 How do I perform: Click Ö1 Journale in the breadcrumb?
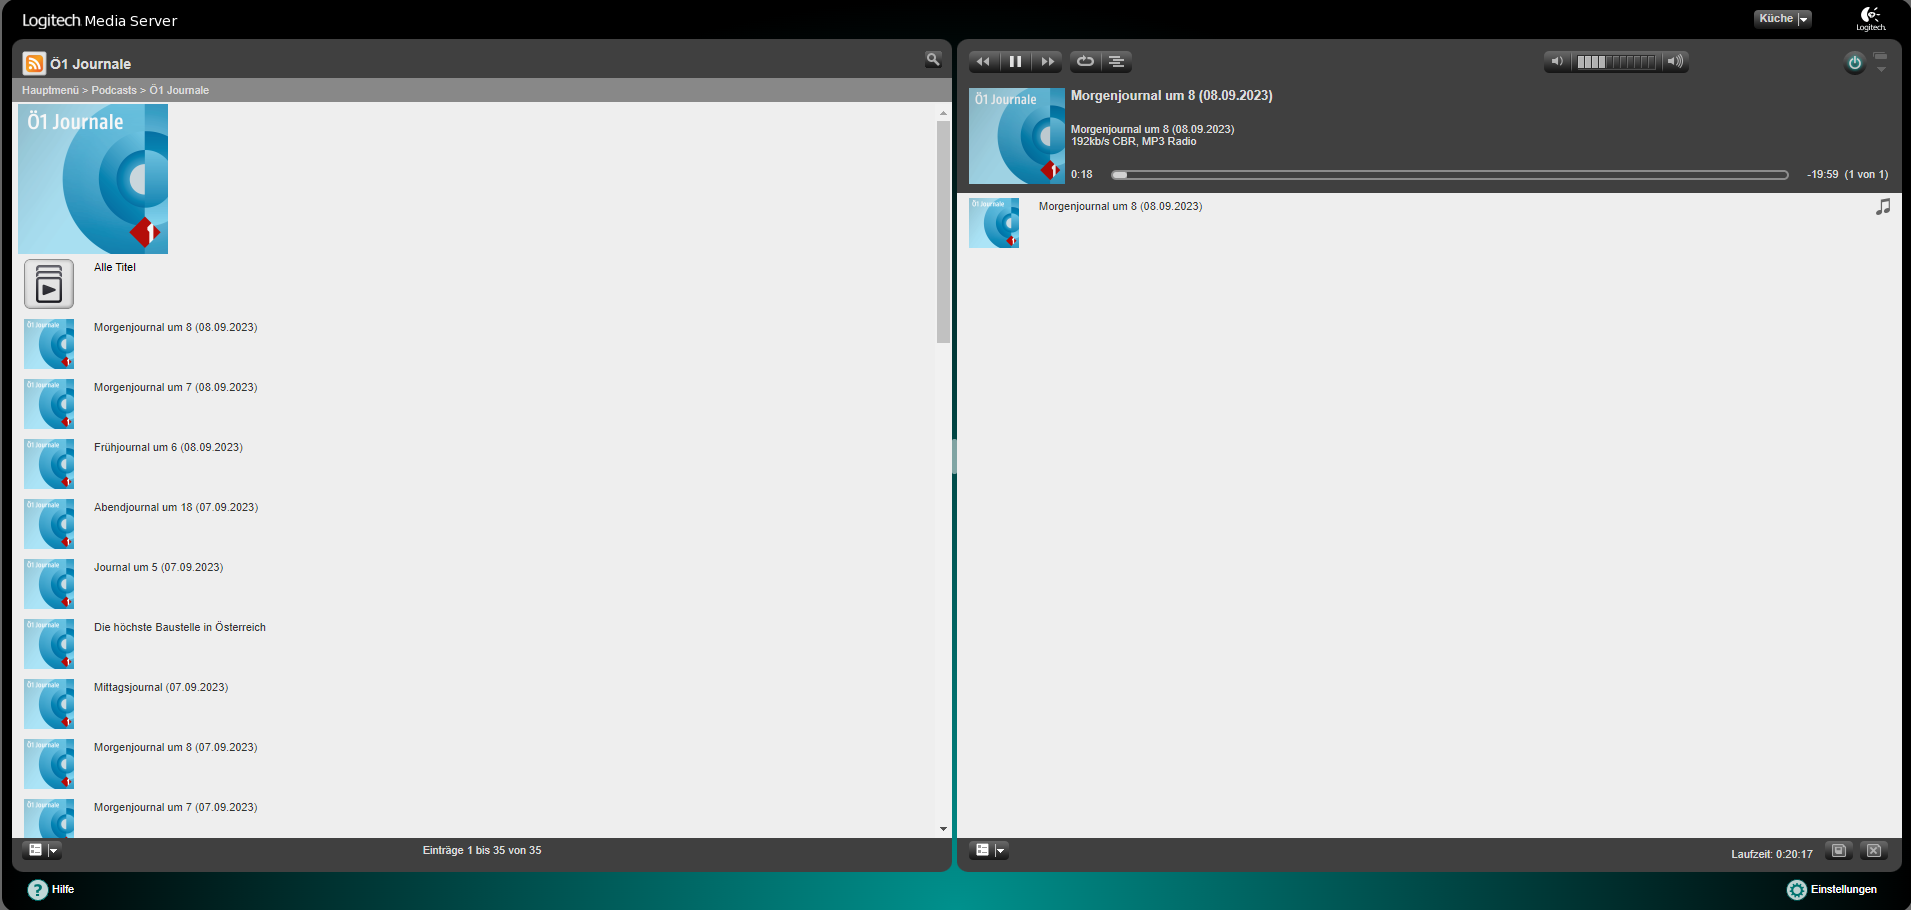coord(179,90)
